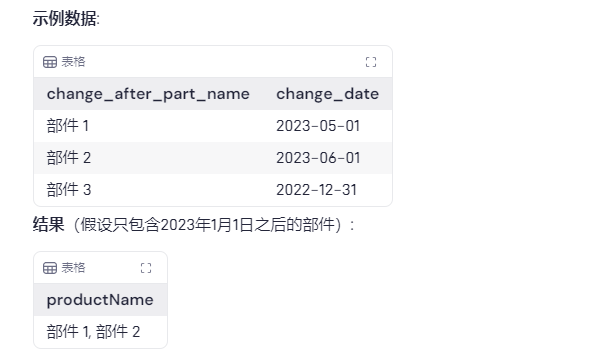Click the 假设只包含2023年1月1日之后的部件 note text

(208, 225)
